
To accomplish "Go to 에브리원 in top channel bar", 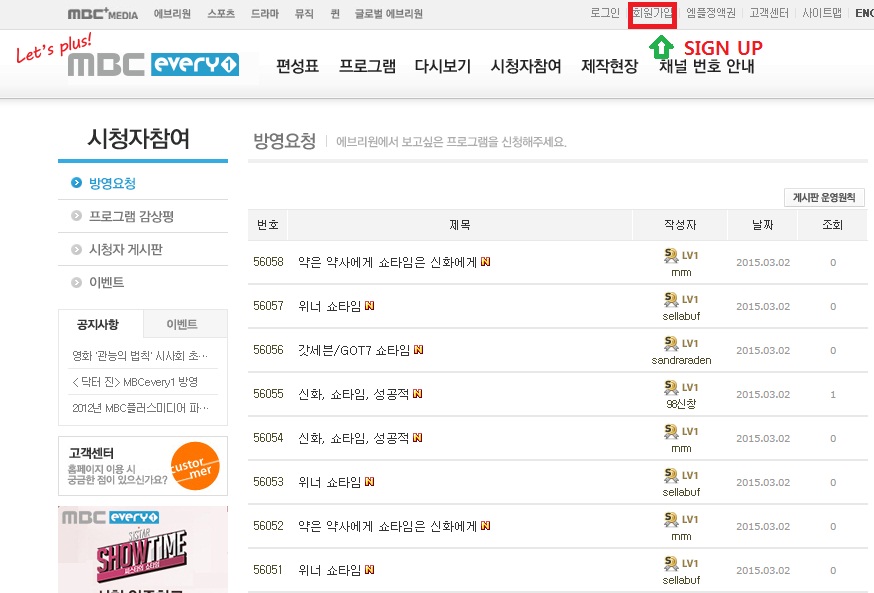I will tap(172, 13).
